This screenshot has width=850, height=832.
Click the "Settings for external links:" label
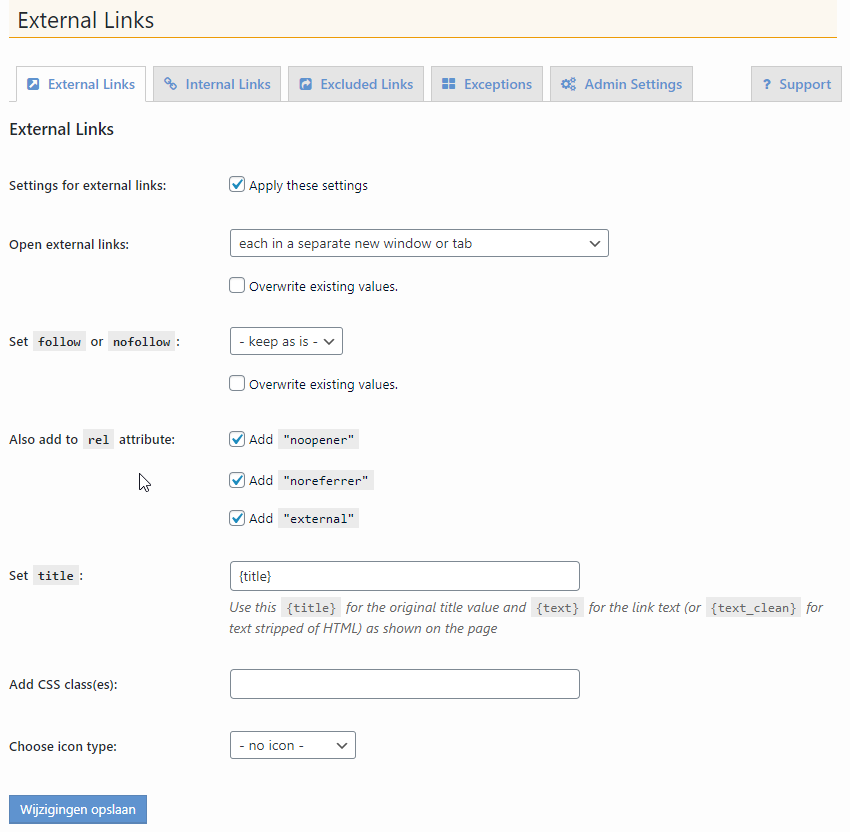(x=88, y=185)
